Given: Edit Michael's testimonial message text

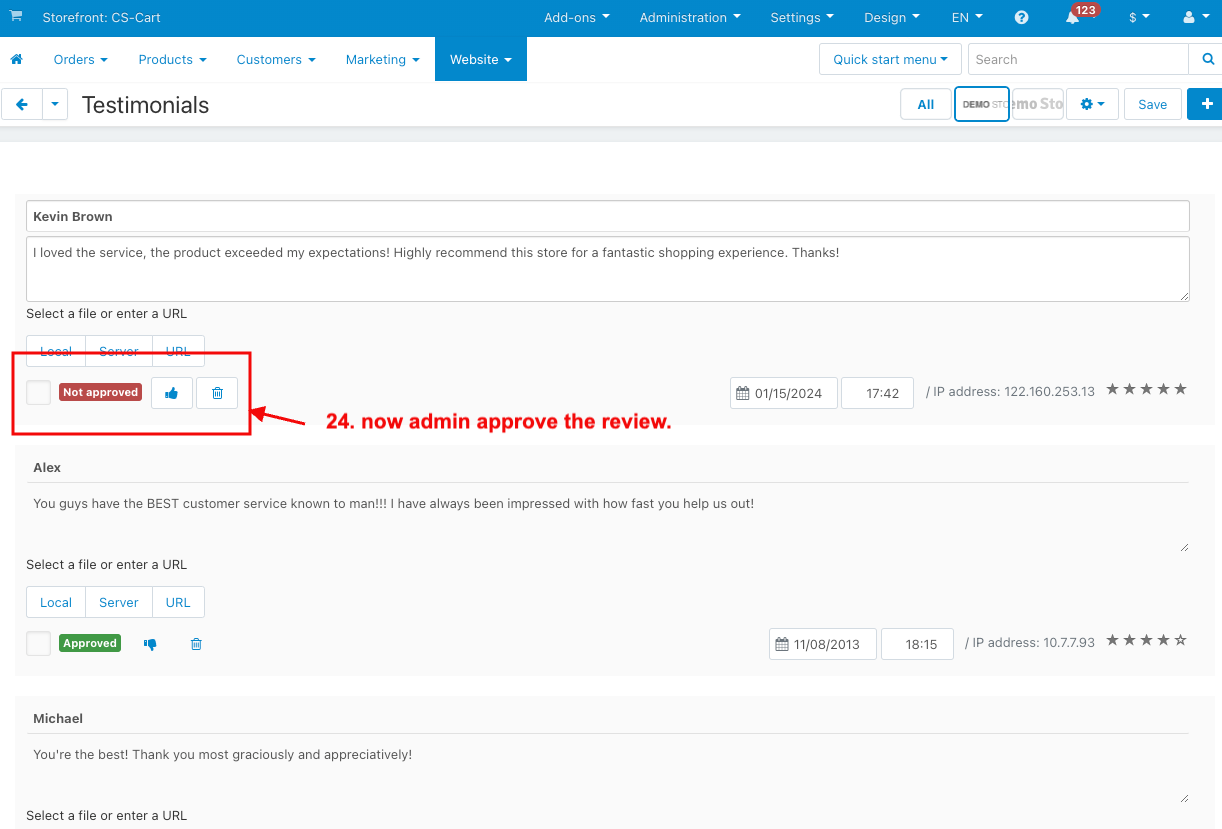Looking at the screenshot, I should pos(608,771).
